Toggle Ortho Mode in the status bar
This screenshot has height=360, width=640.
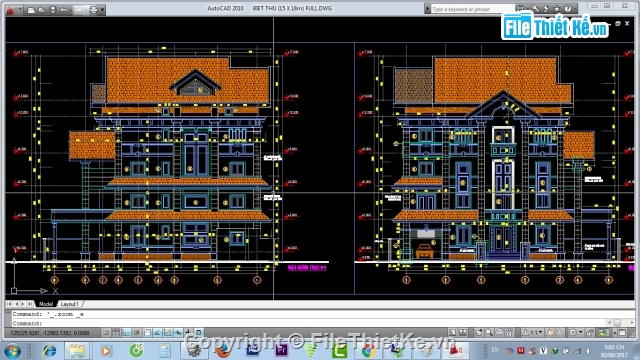pos(126,333)
